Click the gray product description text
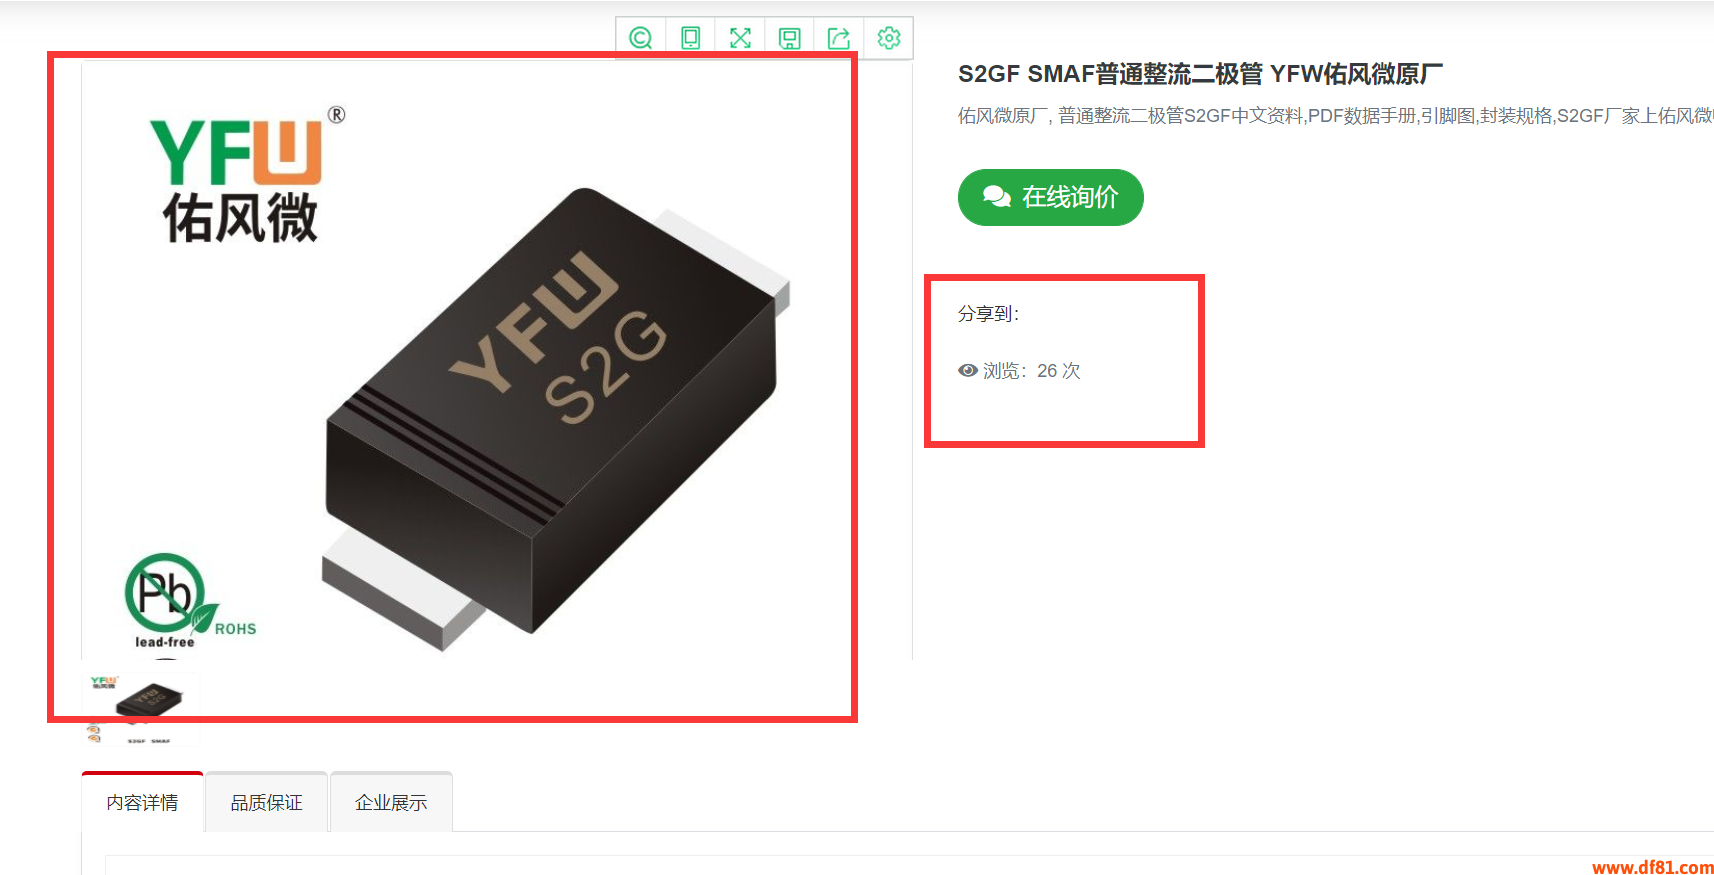Viewport: 1714px width, 875px height. [1336, 116]
